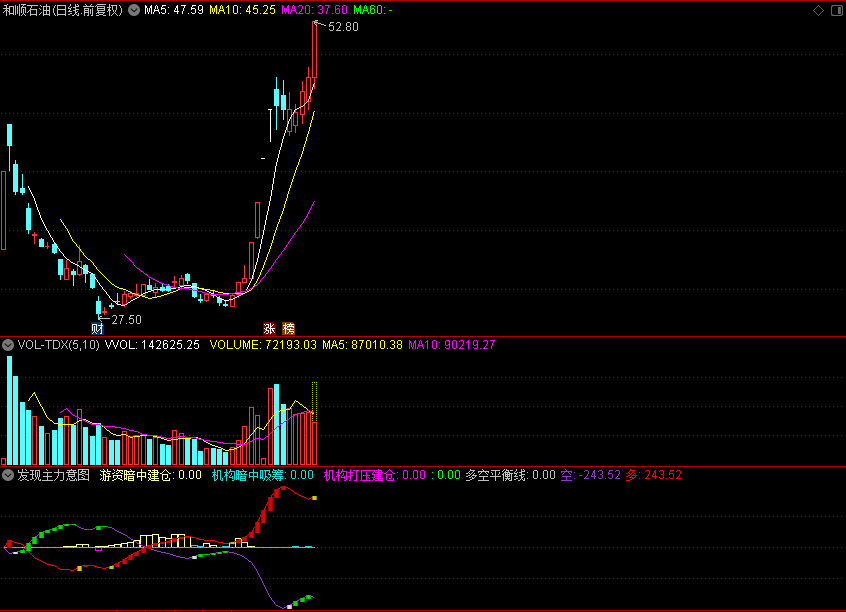The height and width of the screenshot is (612, 846).
Task: Click the MA20 moving average label
Action: click(314, 10)
